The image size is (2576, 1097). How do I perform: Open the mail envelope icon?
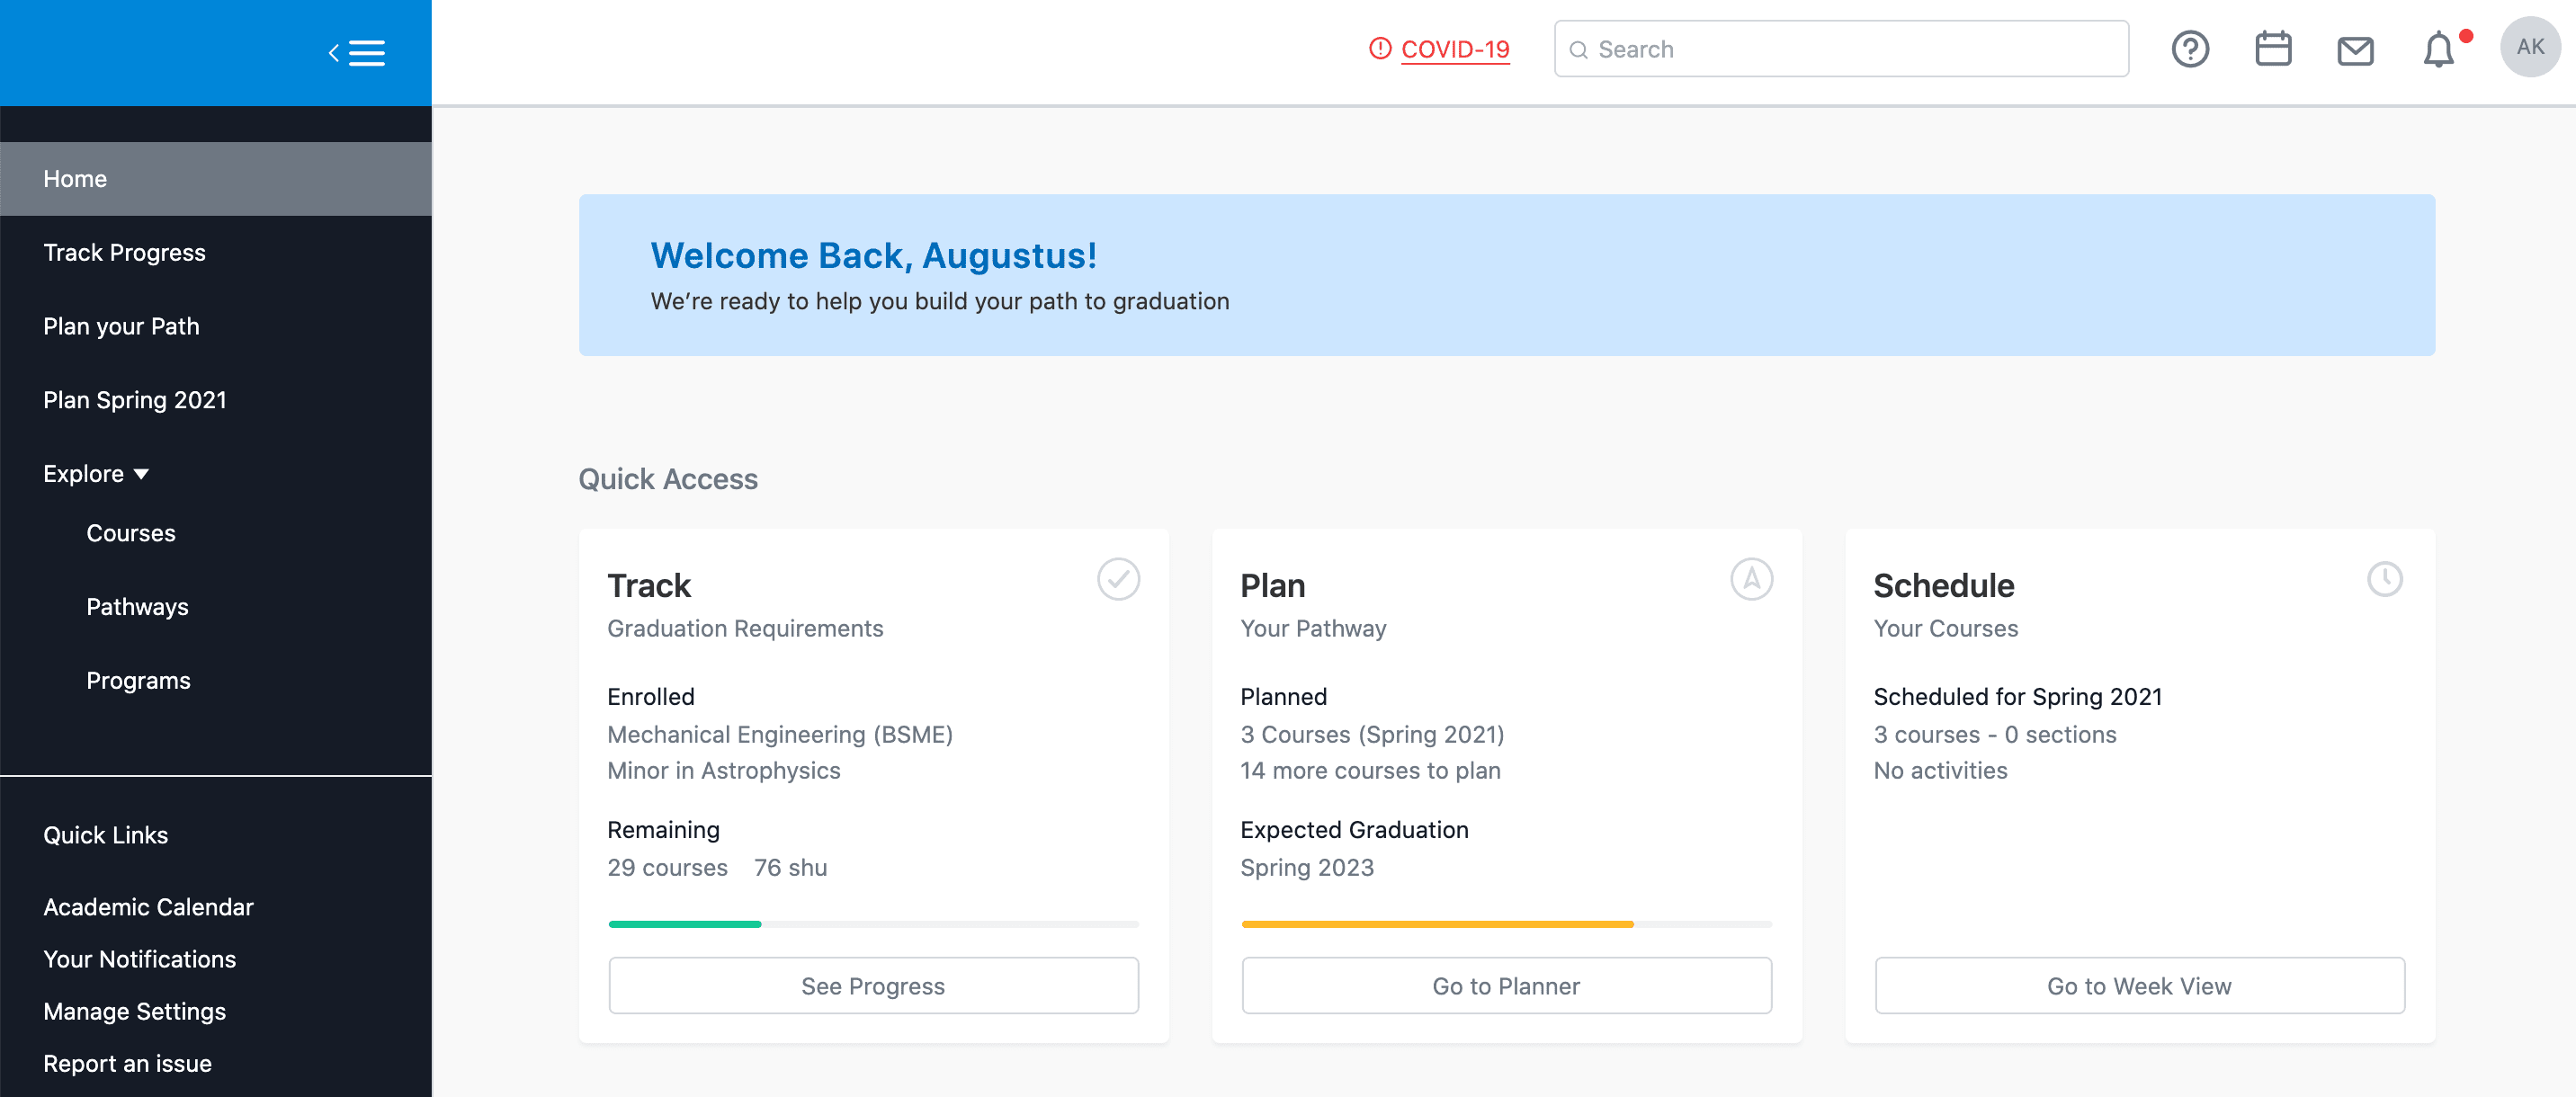pyautogui.click(x=2355, y=50)
